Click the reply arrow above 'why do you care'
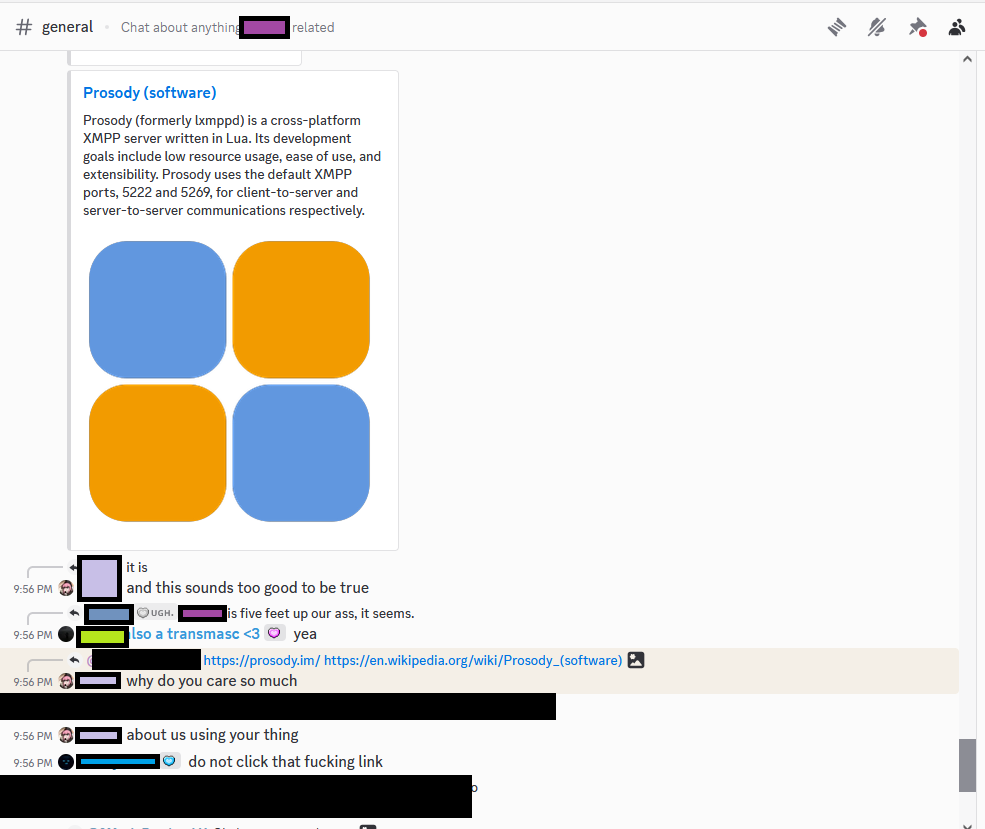The width and height of the screenshot is (985, 829). (x=75, y=660)
